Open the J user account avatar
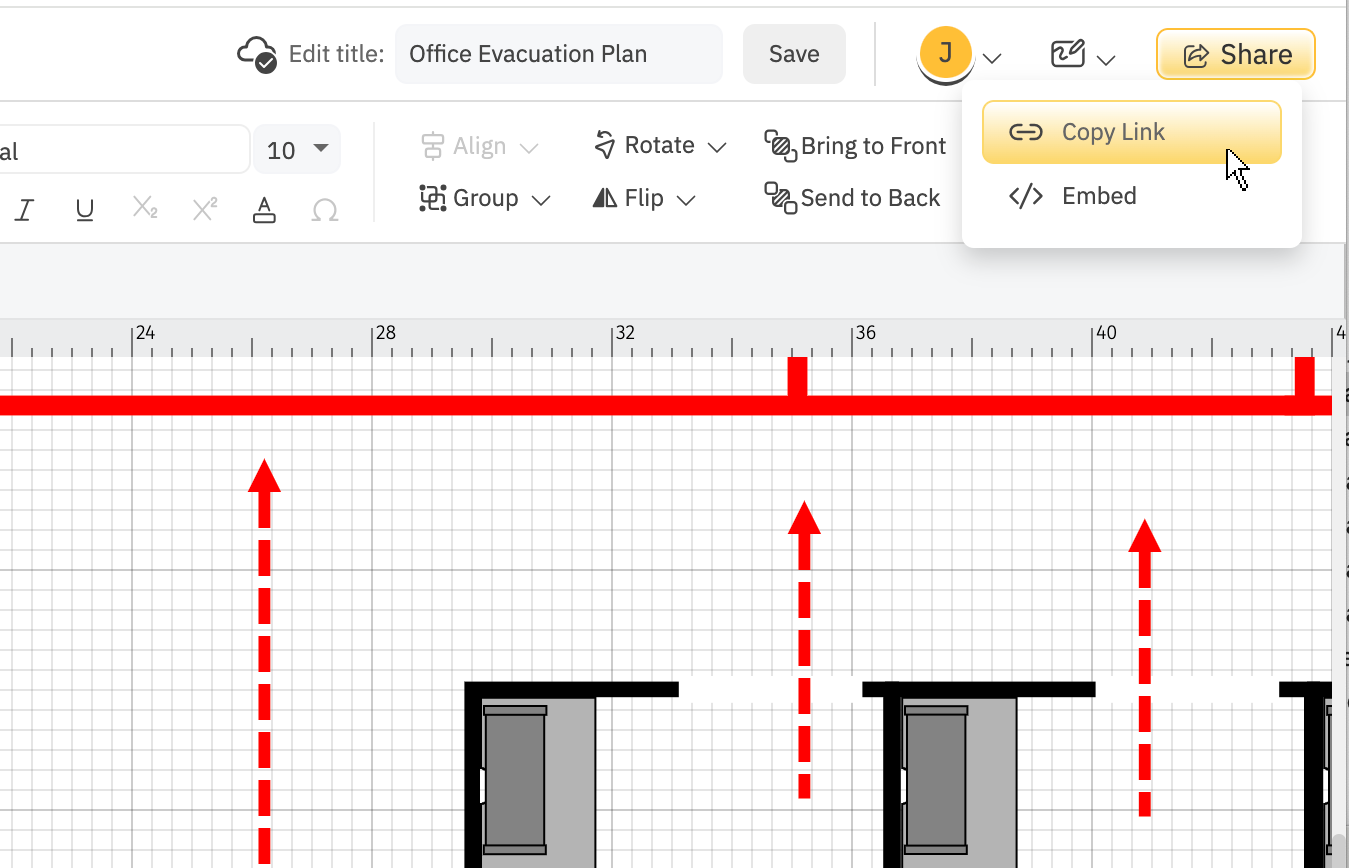Screen dimensions: 1349x868 945,53
